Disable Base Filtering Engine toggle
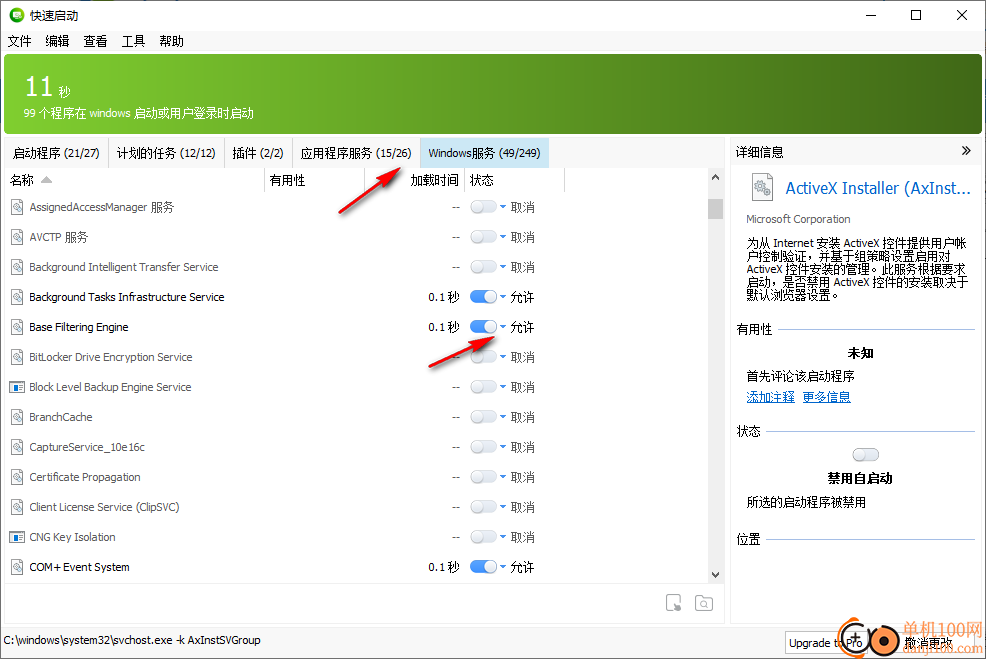986x659 pixels. point(483,327)
